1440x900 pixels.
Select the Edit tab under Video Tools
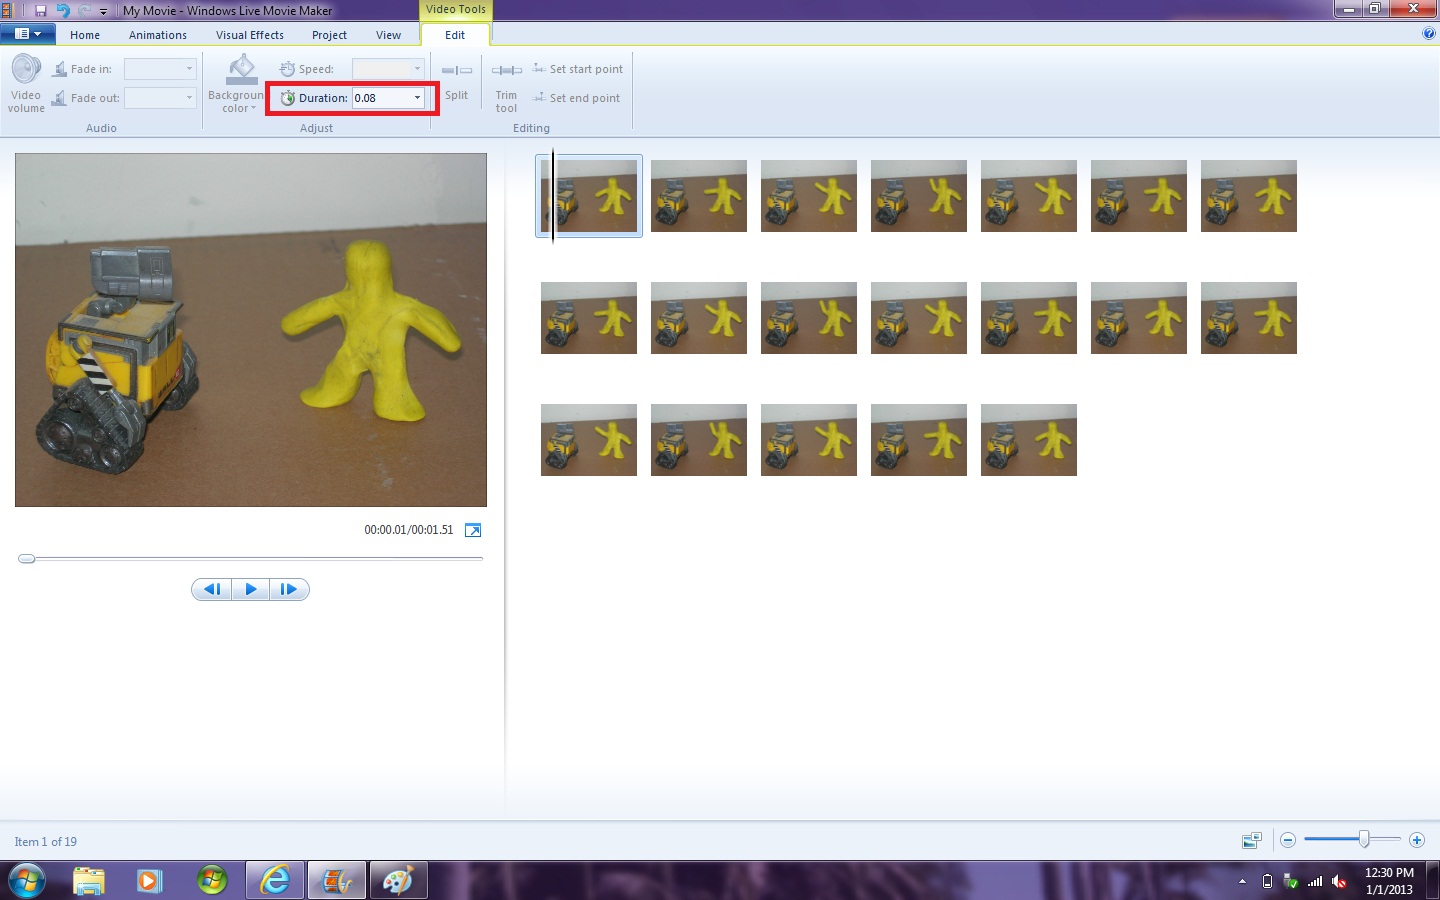[x=455, y=35]
